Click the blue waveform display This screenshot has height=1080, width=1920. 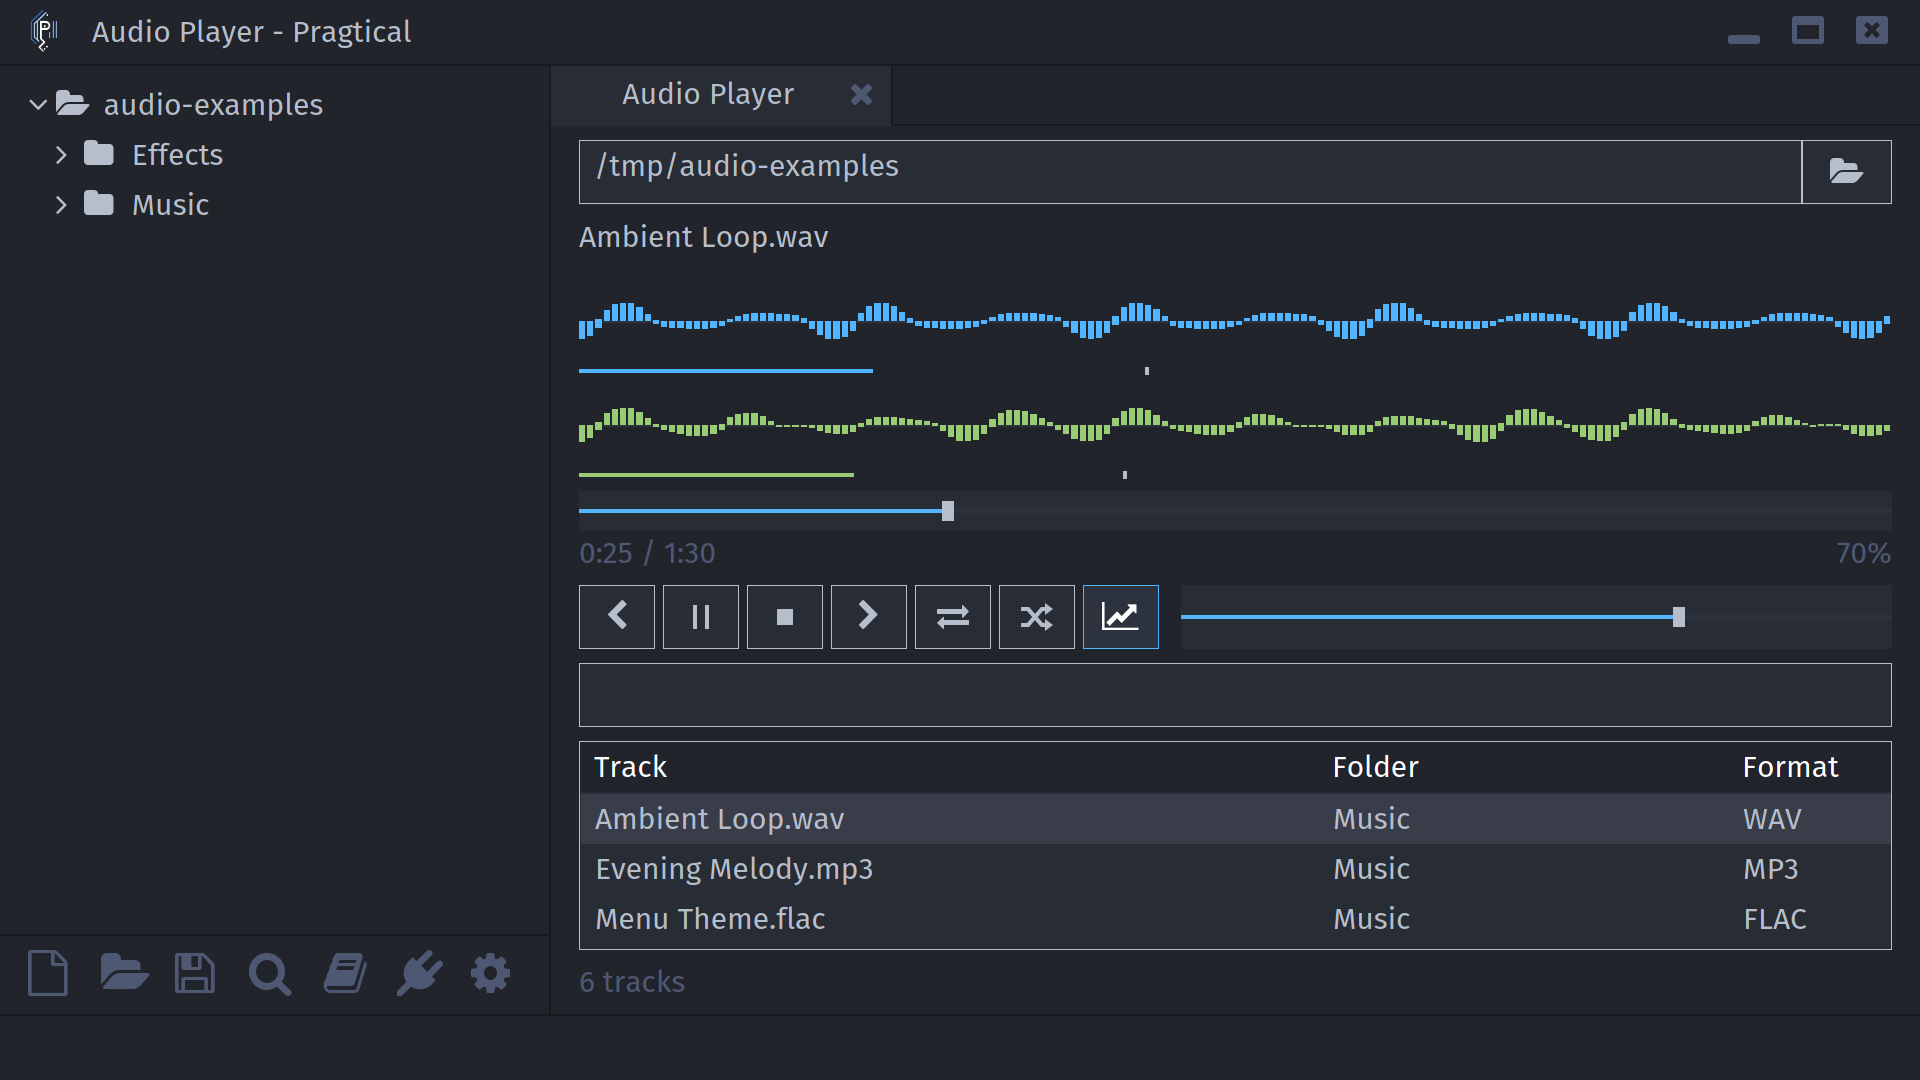[x=1235, y=321]
